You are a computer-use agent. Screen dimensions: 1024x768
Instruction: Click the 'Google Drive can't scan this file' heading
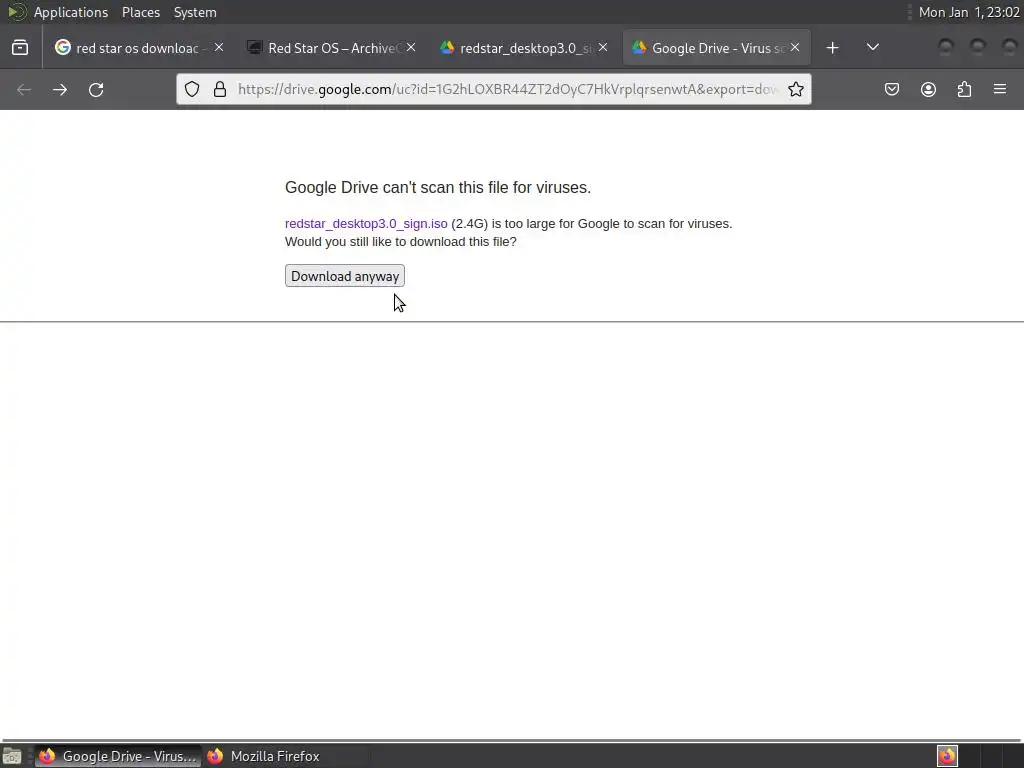[438, 187]
